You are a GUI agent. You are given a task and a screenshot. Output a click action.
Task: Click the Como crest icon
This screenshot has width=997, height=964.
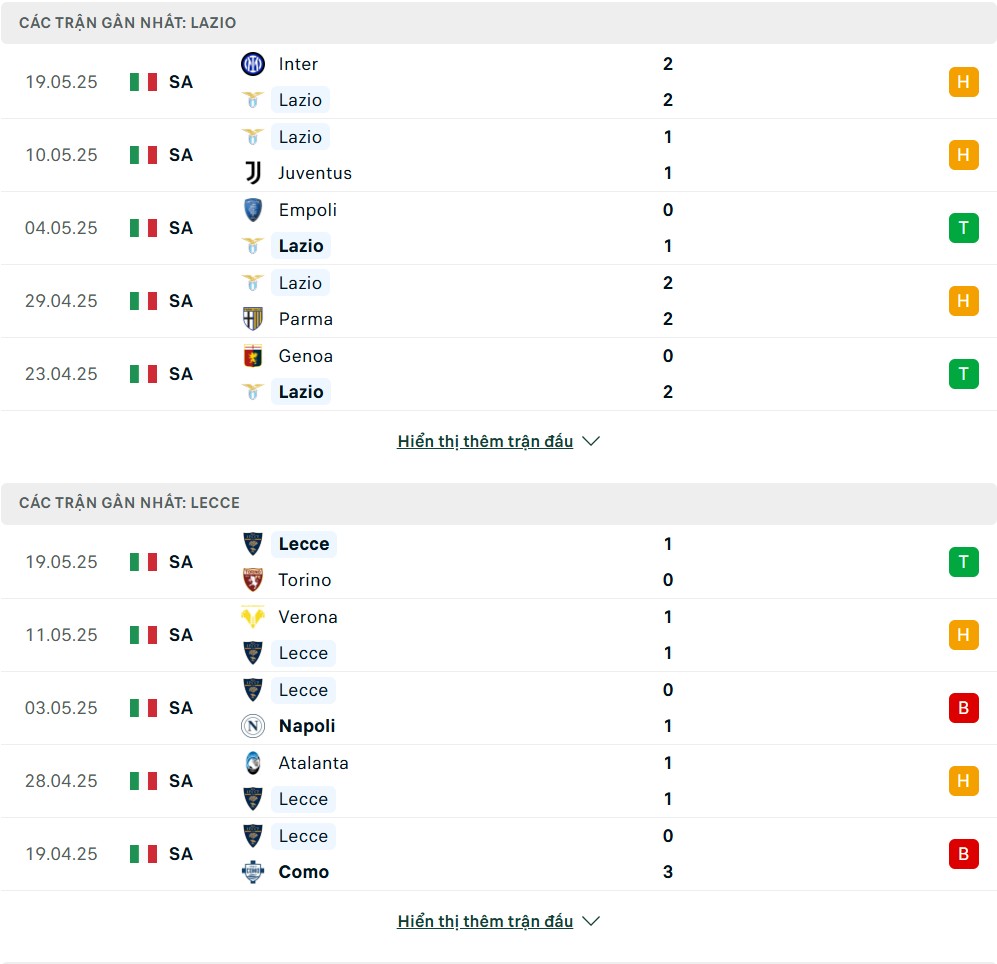(252, 872)
